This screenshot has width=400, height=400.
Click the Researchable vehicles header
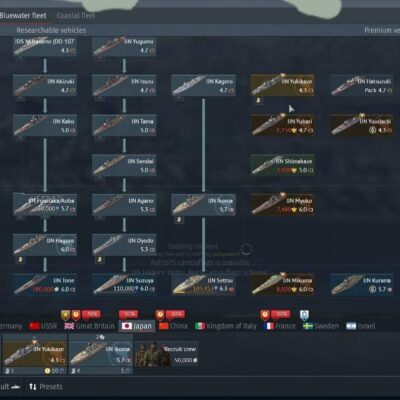pos(51,30)
